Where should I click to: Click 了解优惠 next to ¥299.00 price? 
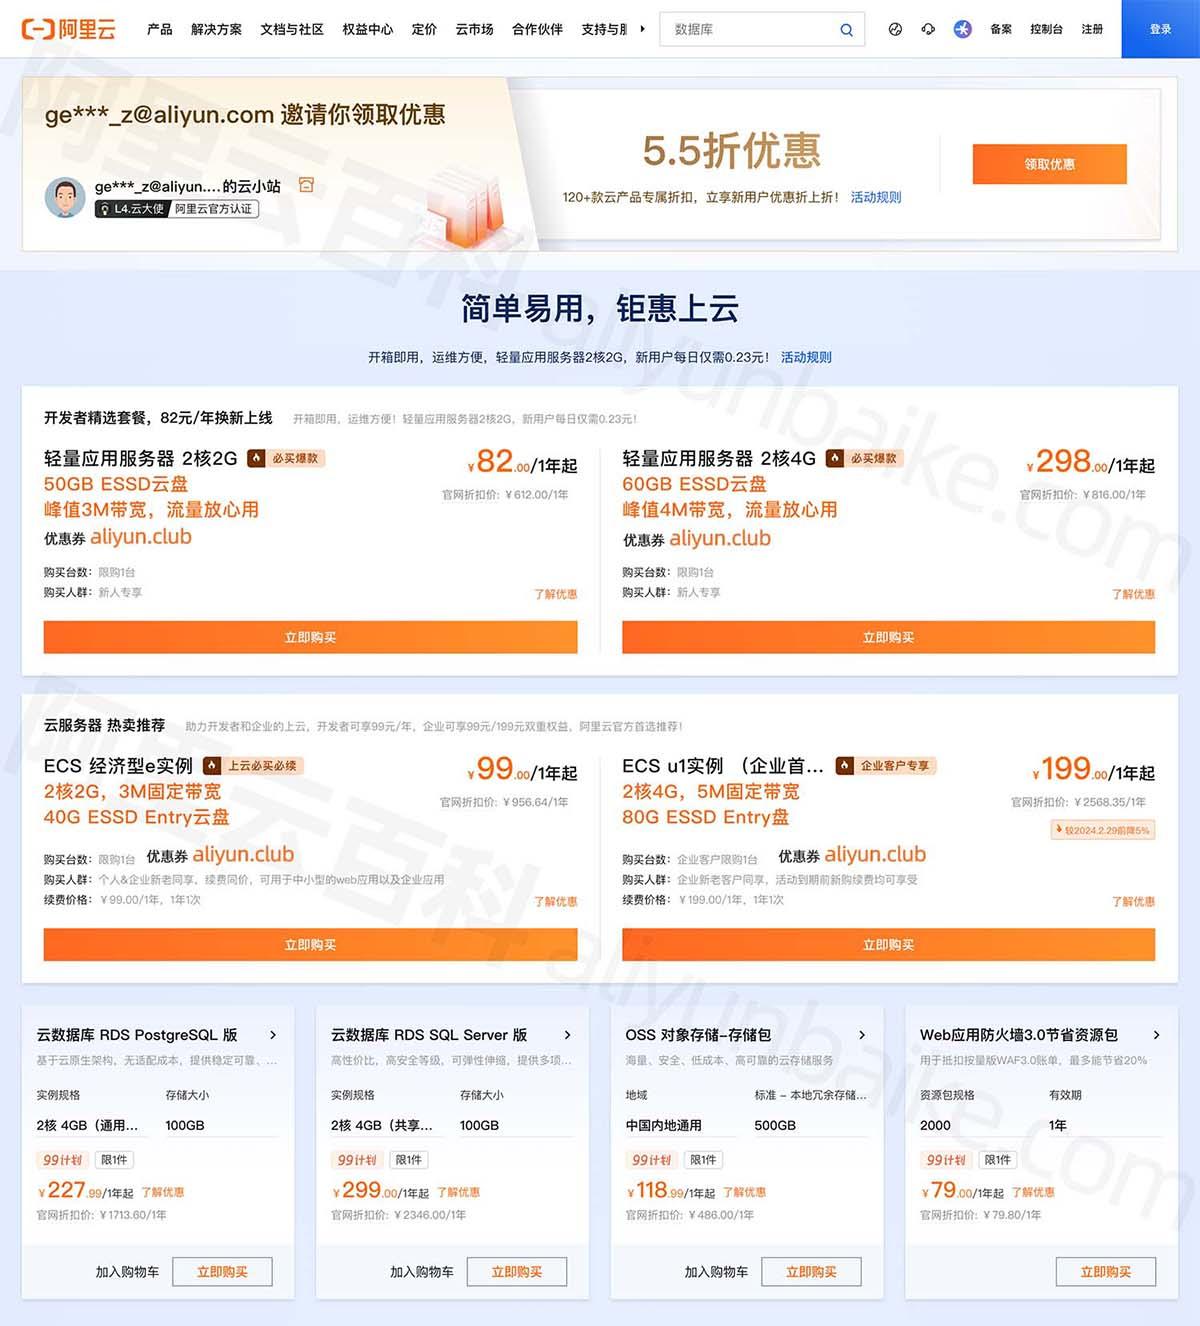click(458, 1192)
